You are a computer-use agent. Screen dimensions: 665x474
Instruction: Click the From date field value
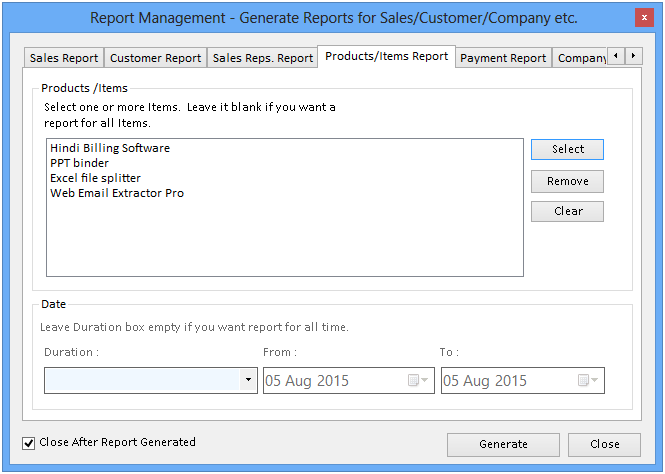pyautogui.click(x=307, y=380)
